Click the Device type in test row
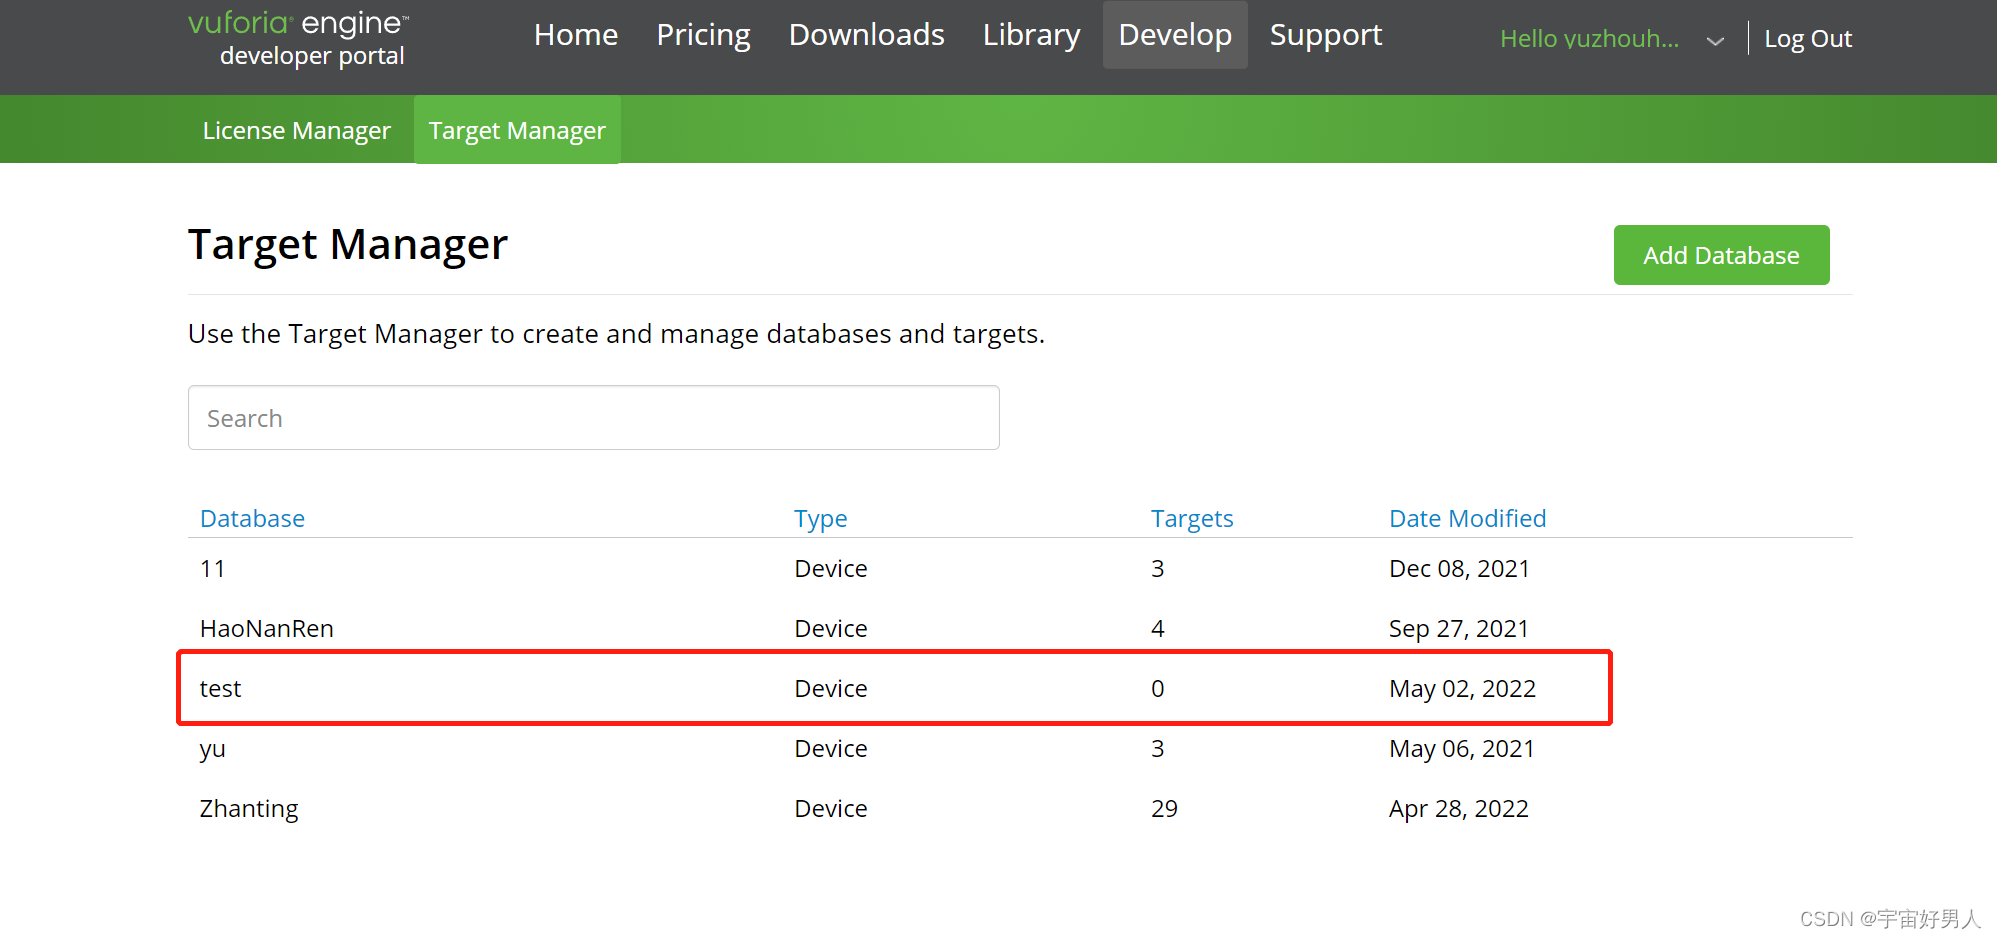Viewport: 1997px width, 939px height. pos(830,689)
